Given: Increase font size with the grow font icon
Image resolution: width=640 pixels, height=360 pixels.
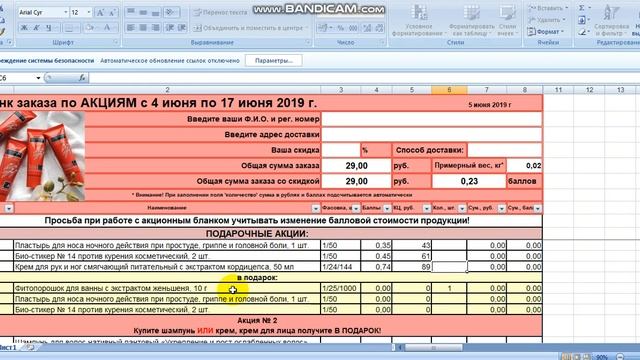Looking at the screenshot, I should [x=100, y=13].
